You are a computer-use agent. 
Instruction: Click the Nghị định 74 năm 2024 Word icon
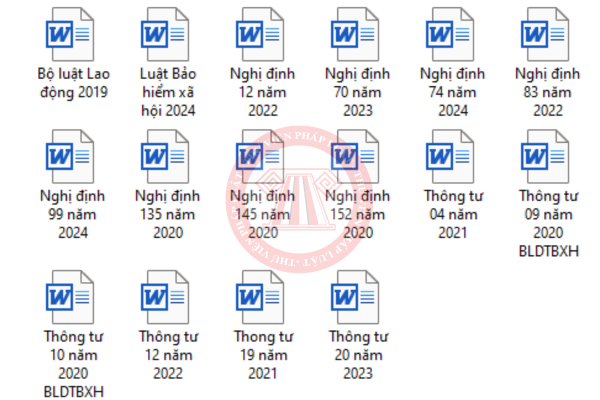point(450,34)
